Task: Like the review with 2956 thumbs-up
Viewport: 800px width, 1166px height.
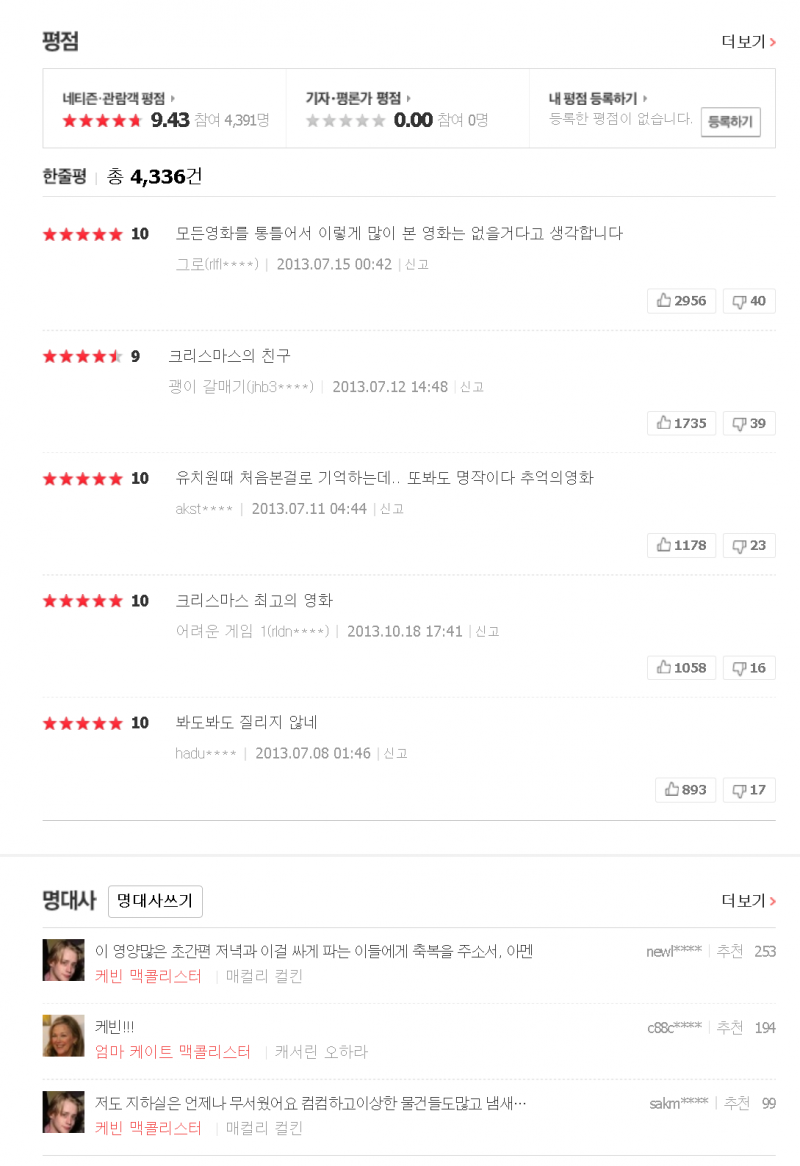Action: click(682, 301)
